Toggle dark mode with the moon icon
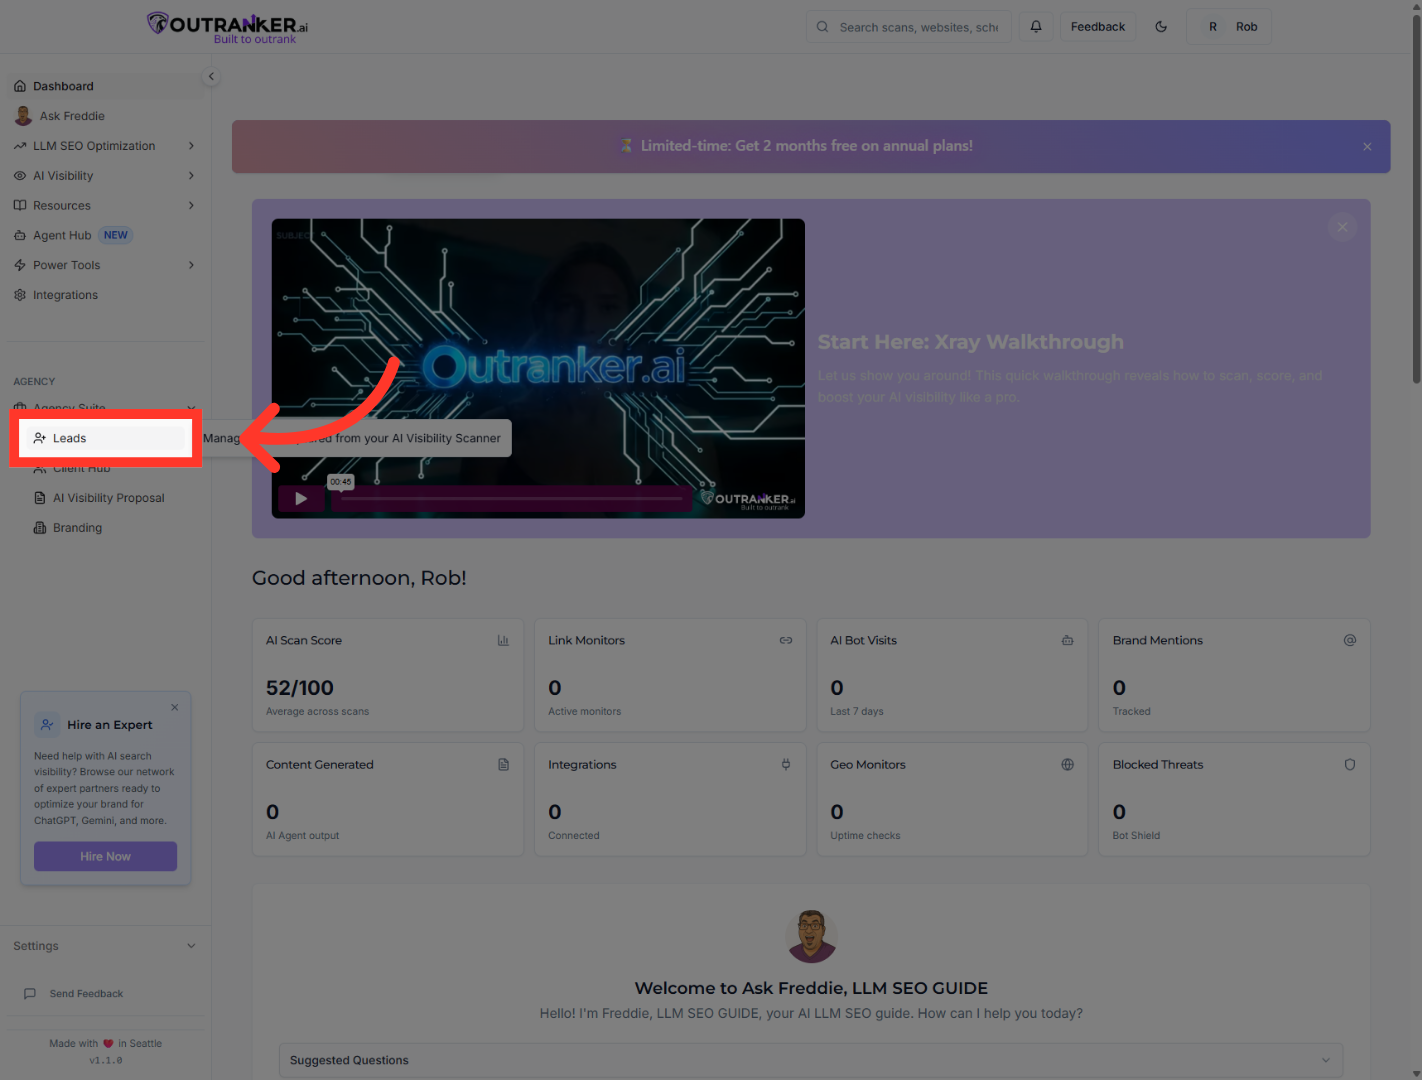 1161,27
